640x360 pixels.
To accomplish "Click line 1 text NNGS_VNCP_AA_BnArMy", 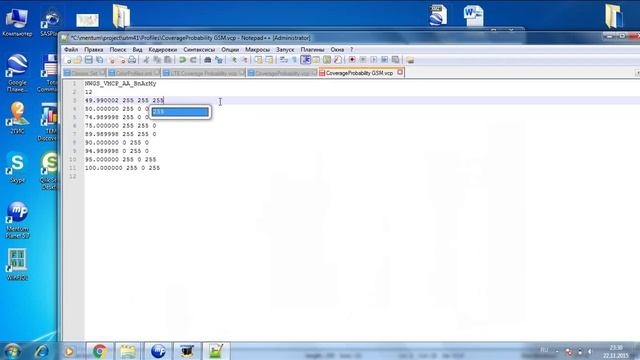I will pos(120,84).
